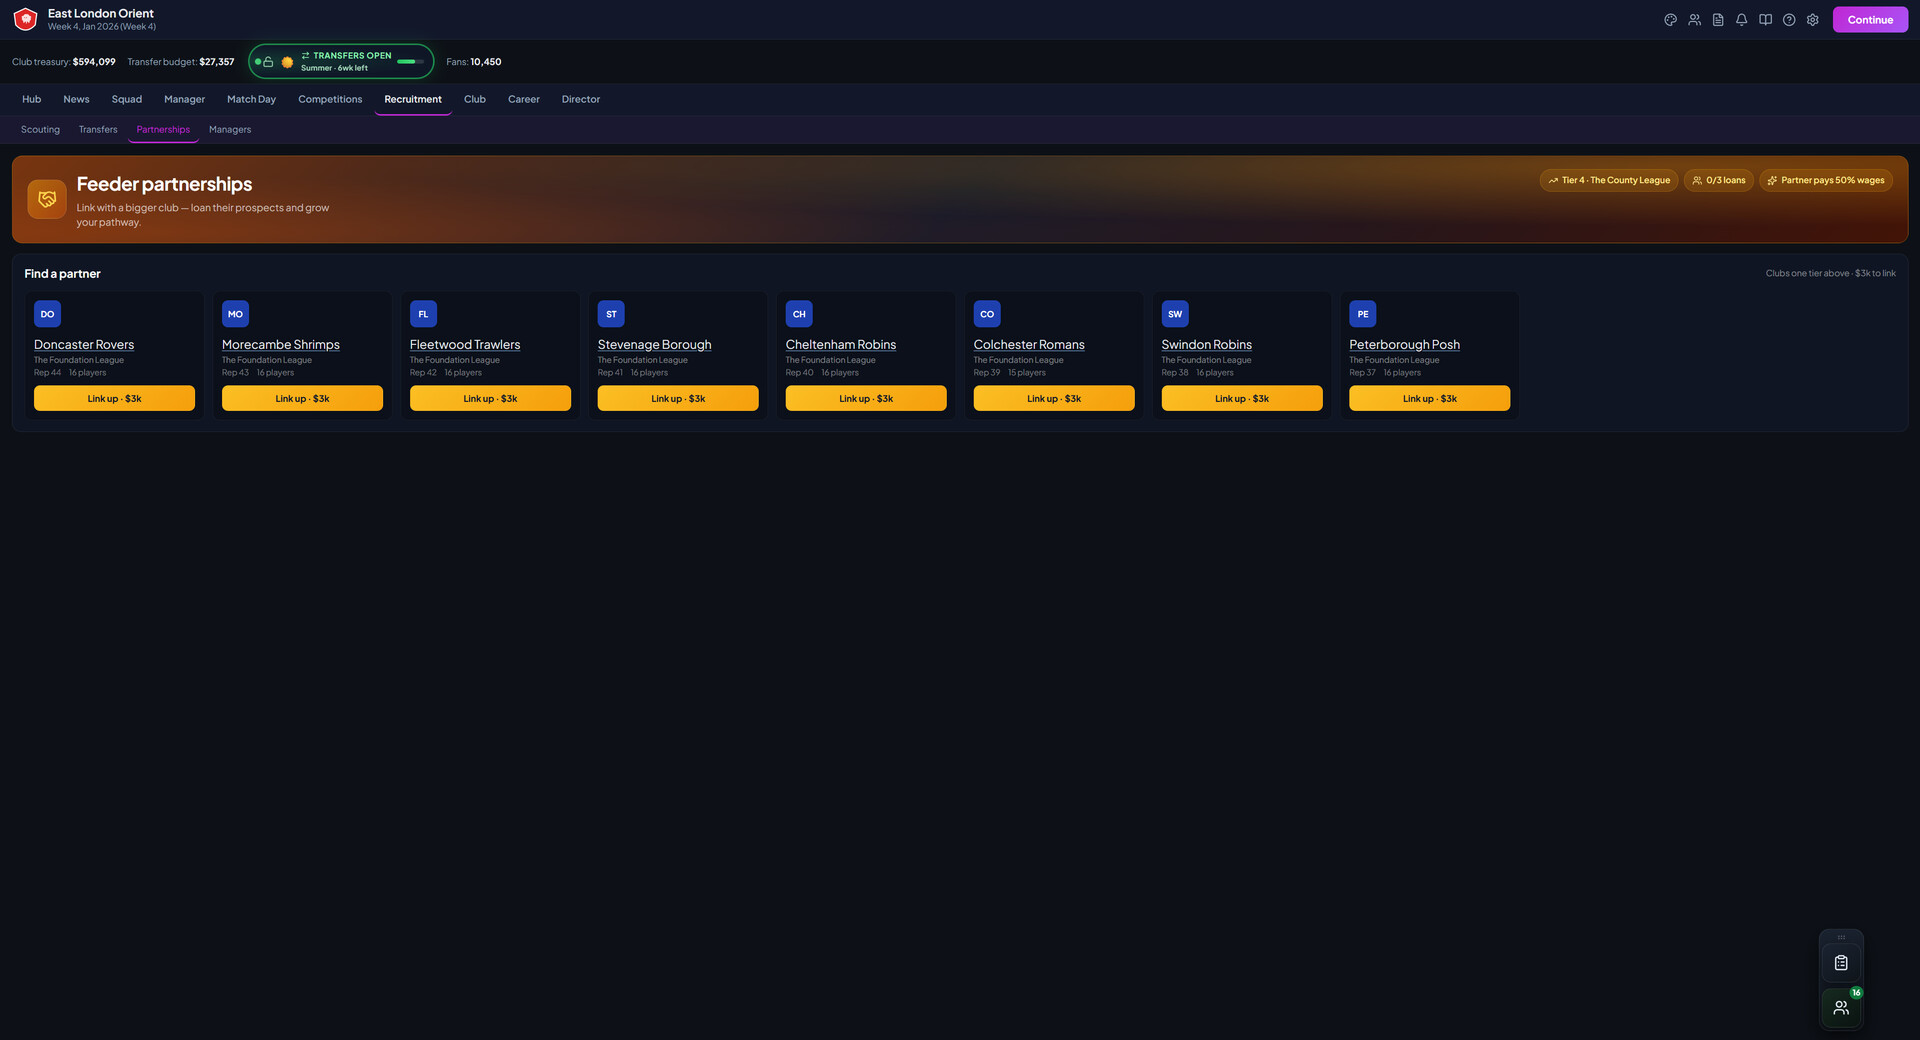Click the 0/3 loans badge

click(x=1719, y=180)
